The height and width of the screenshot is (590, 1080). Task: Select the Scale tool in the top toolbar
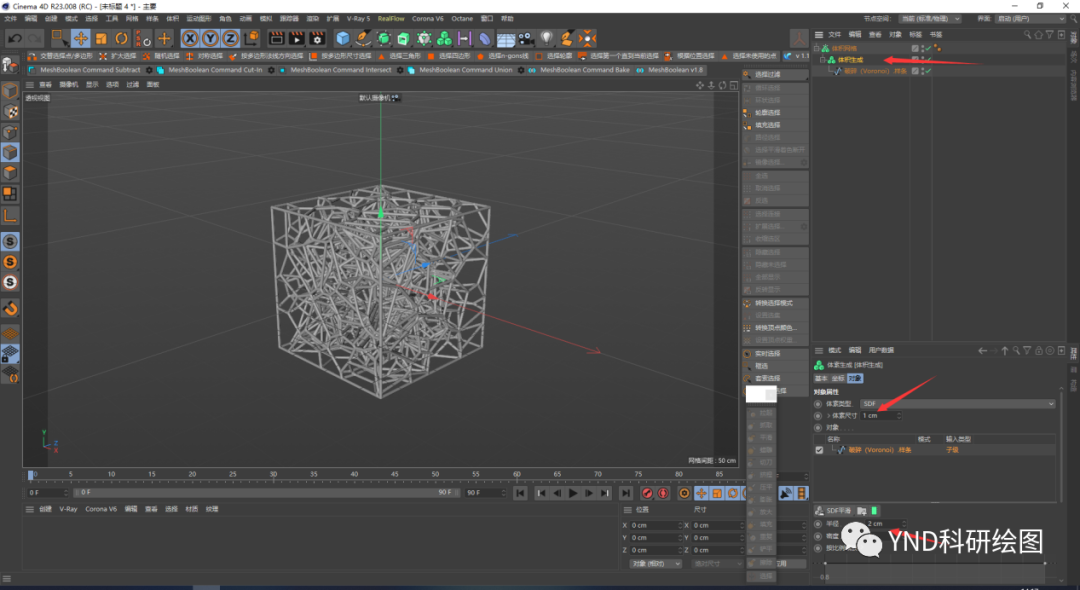101,39
